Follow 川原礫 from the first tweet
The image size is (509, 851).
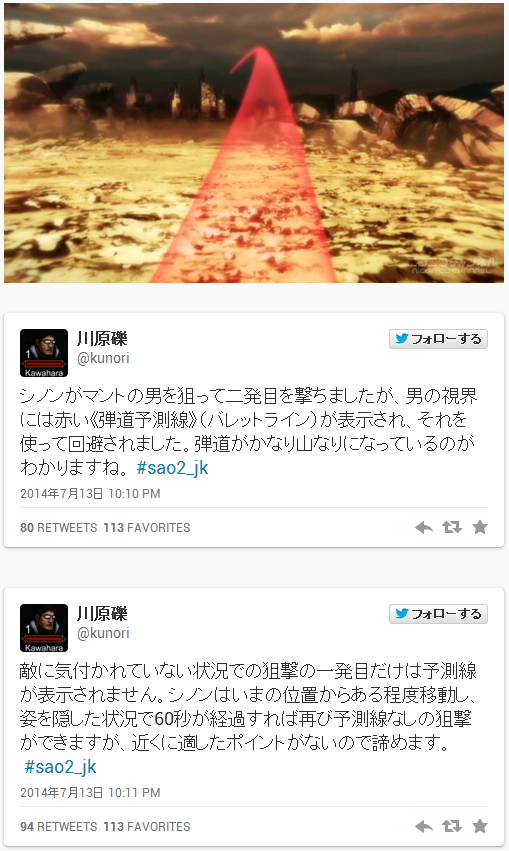438,339
